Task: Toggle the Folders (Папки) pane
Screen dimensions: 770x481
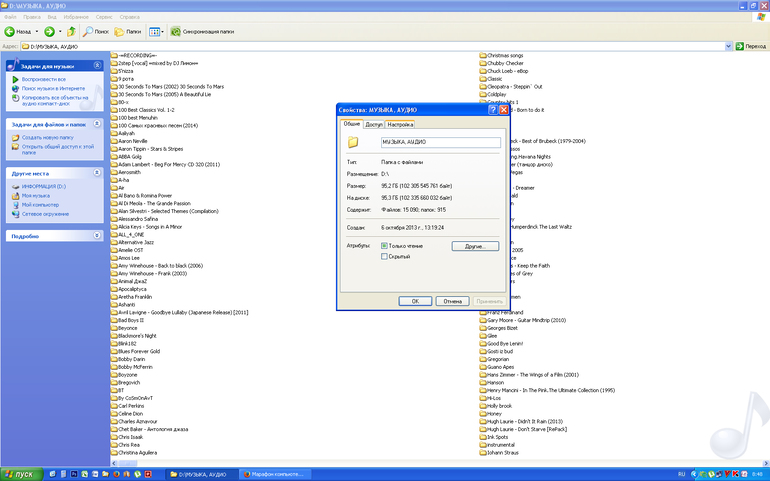Action: point(128,32)
